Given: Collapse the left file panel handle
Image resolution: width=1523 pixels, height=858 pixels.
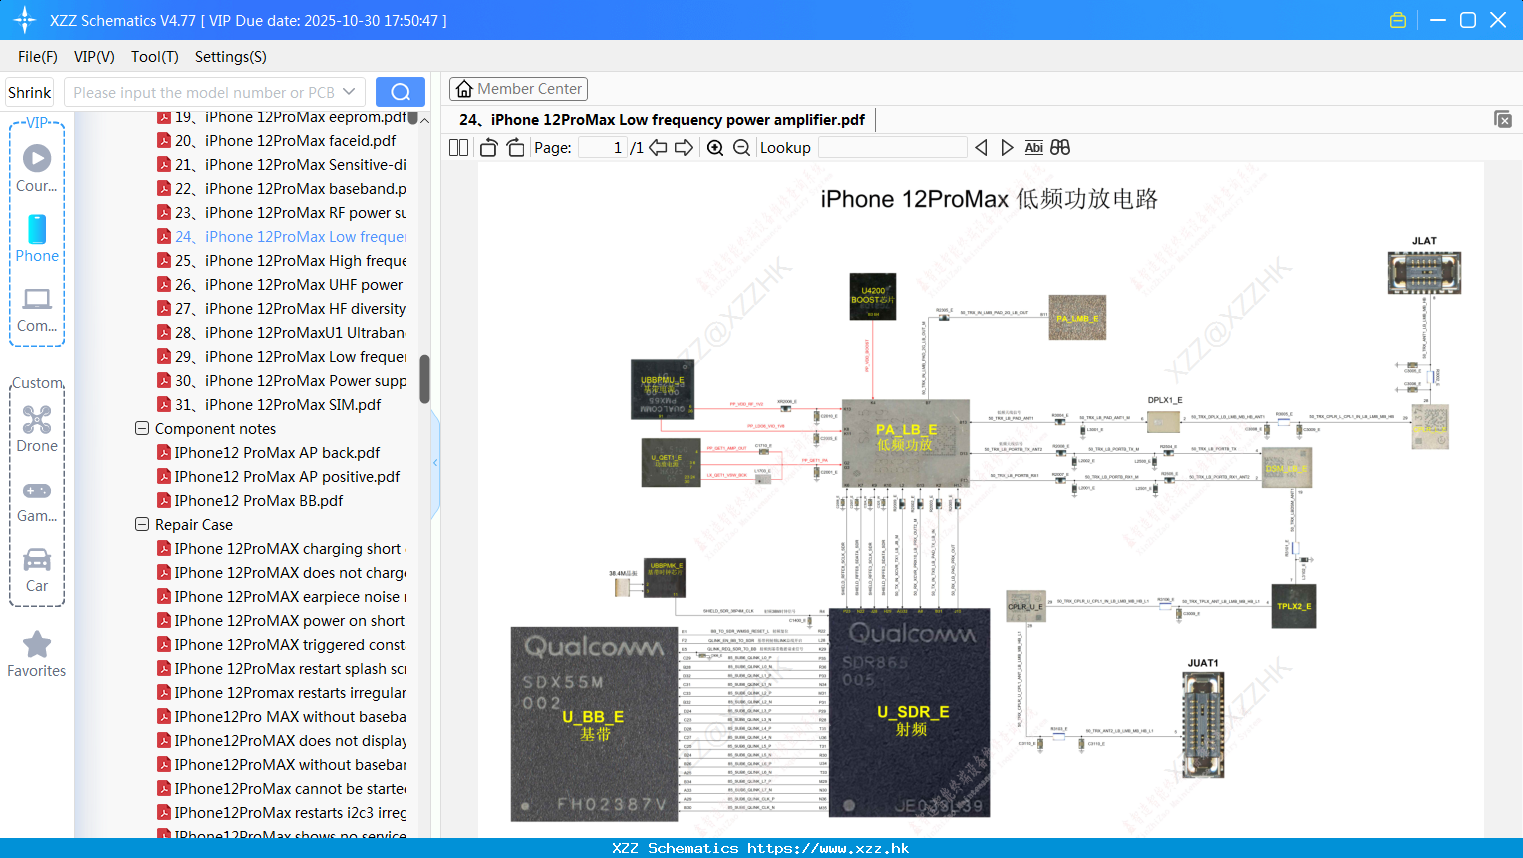Looking at the screenshot, I should [435, 462].
